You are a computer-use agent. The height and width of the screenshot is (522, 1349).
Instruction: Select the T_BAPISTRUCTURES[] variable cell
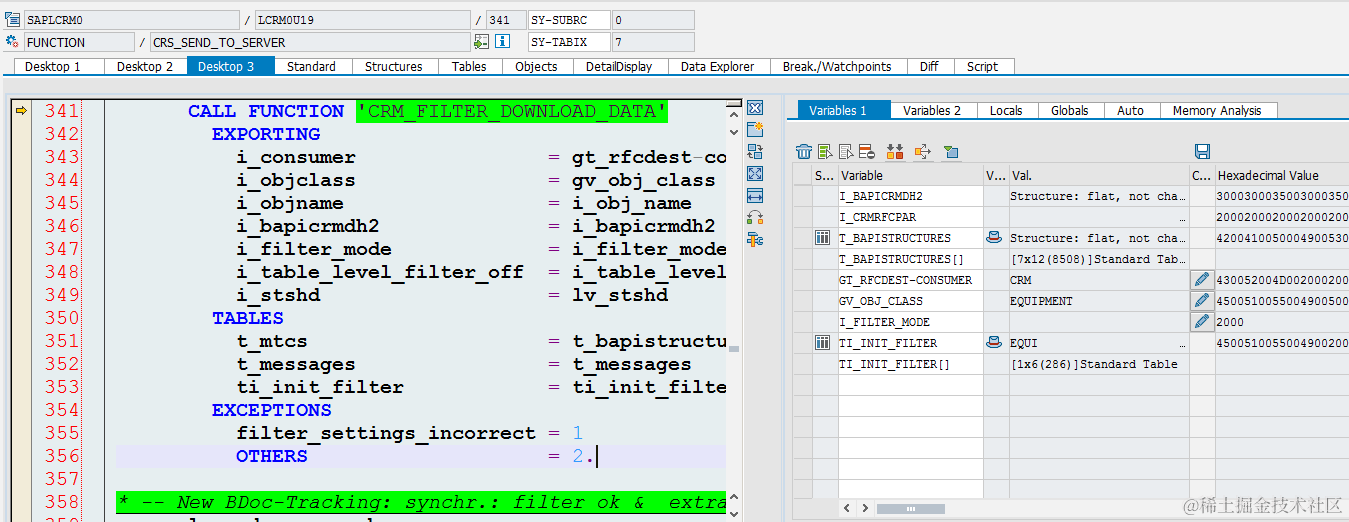910,259
